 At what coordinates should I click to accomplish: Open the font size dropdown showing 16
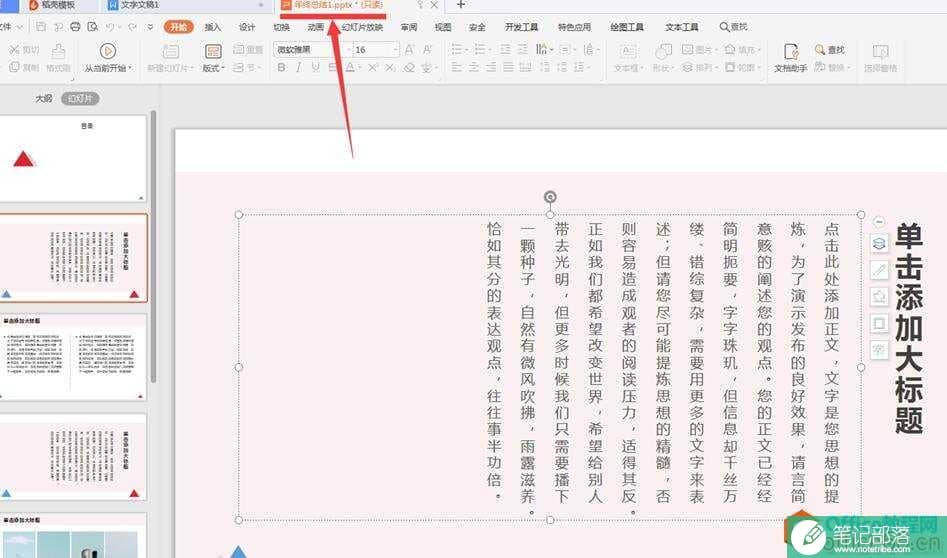click(x=396, y=50)
